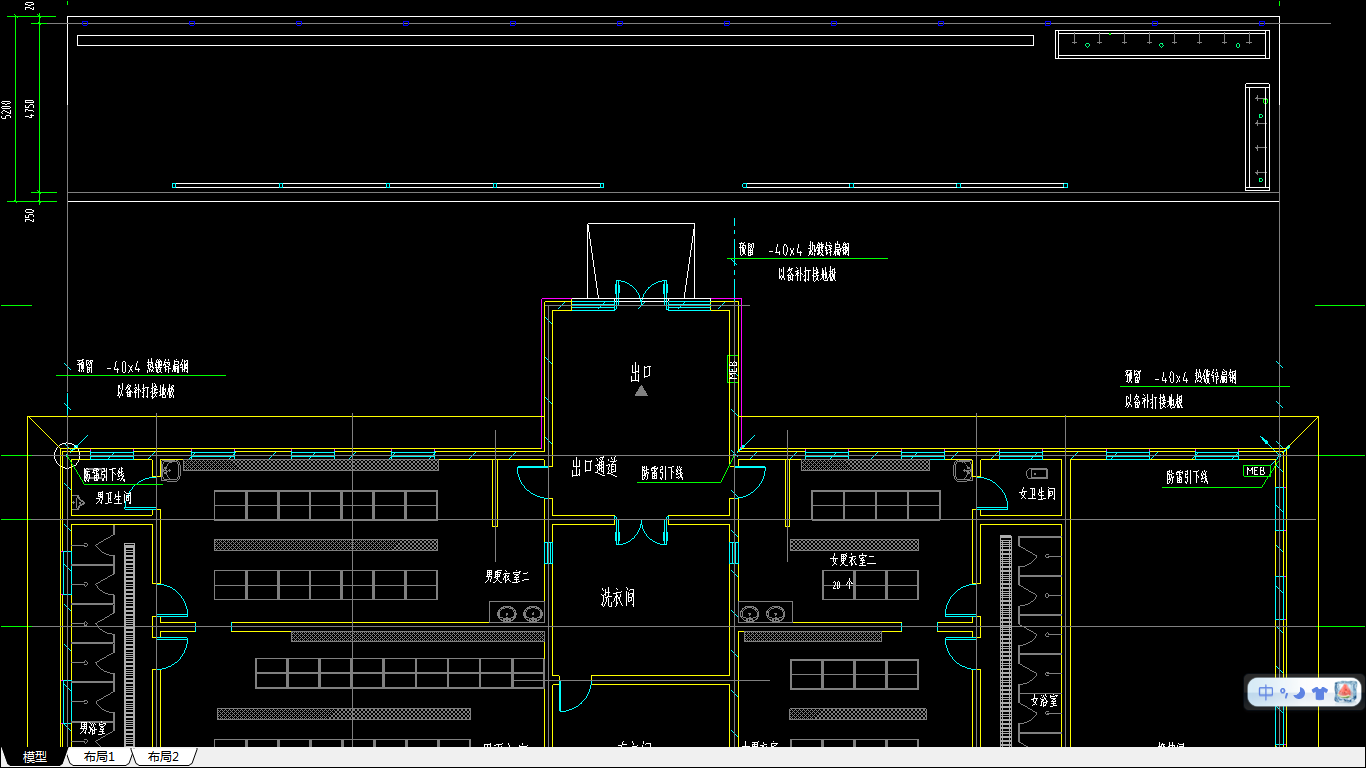
Task: Select the 出口通道 label
Action: point(594,467)
